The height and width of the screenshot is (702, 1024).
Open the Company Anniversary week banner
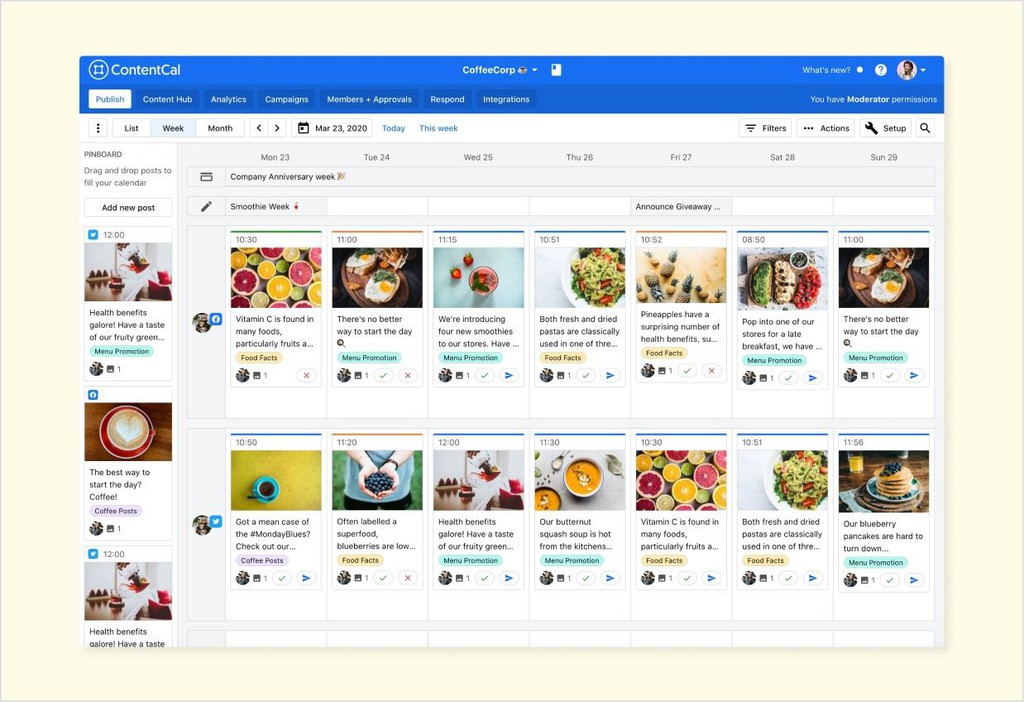(x=580, y=177)
